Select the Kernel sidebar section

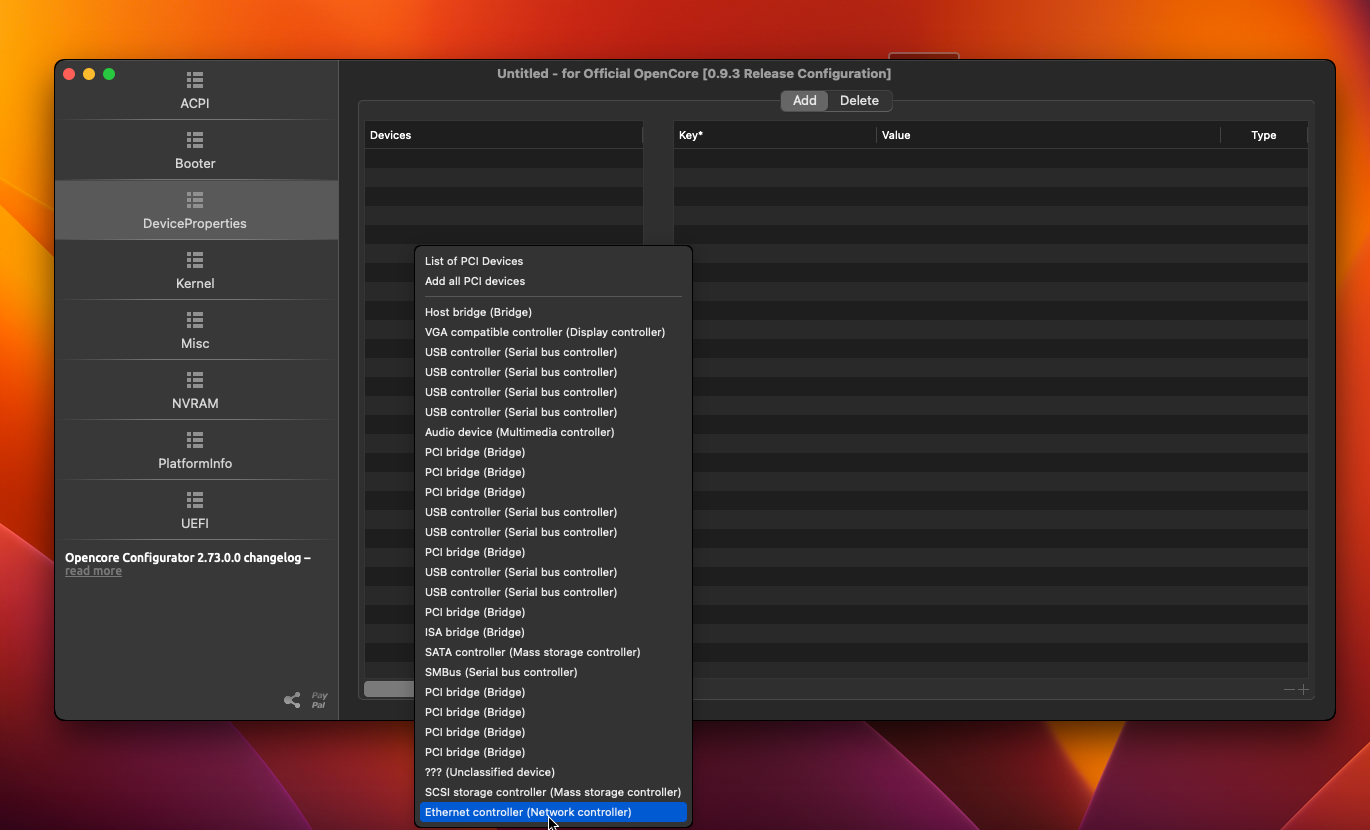[195, 270]
